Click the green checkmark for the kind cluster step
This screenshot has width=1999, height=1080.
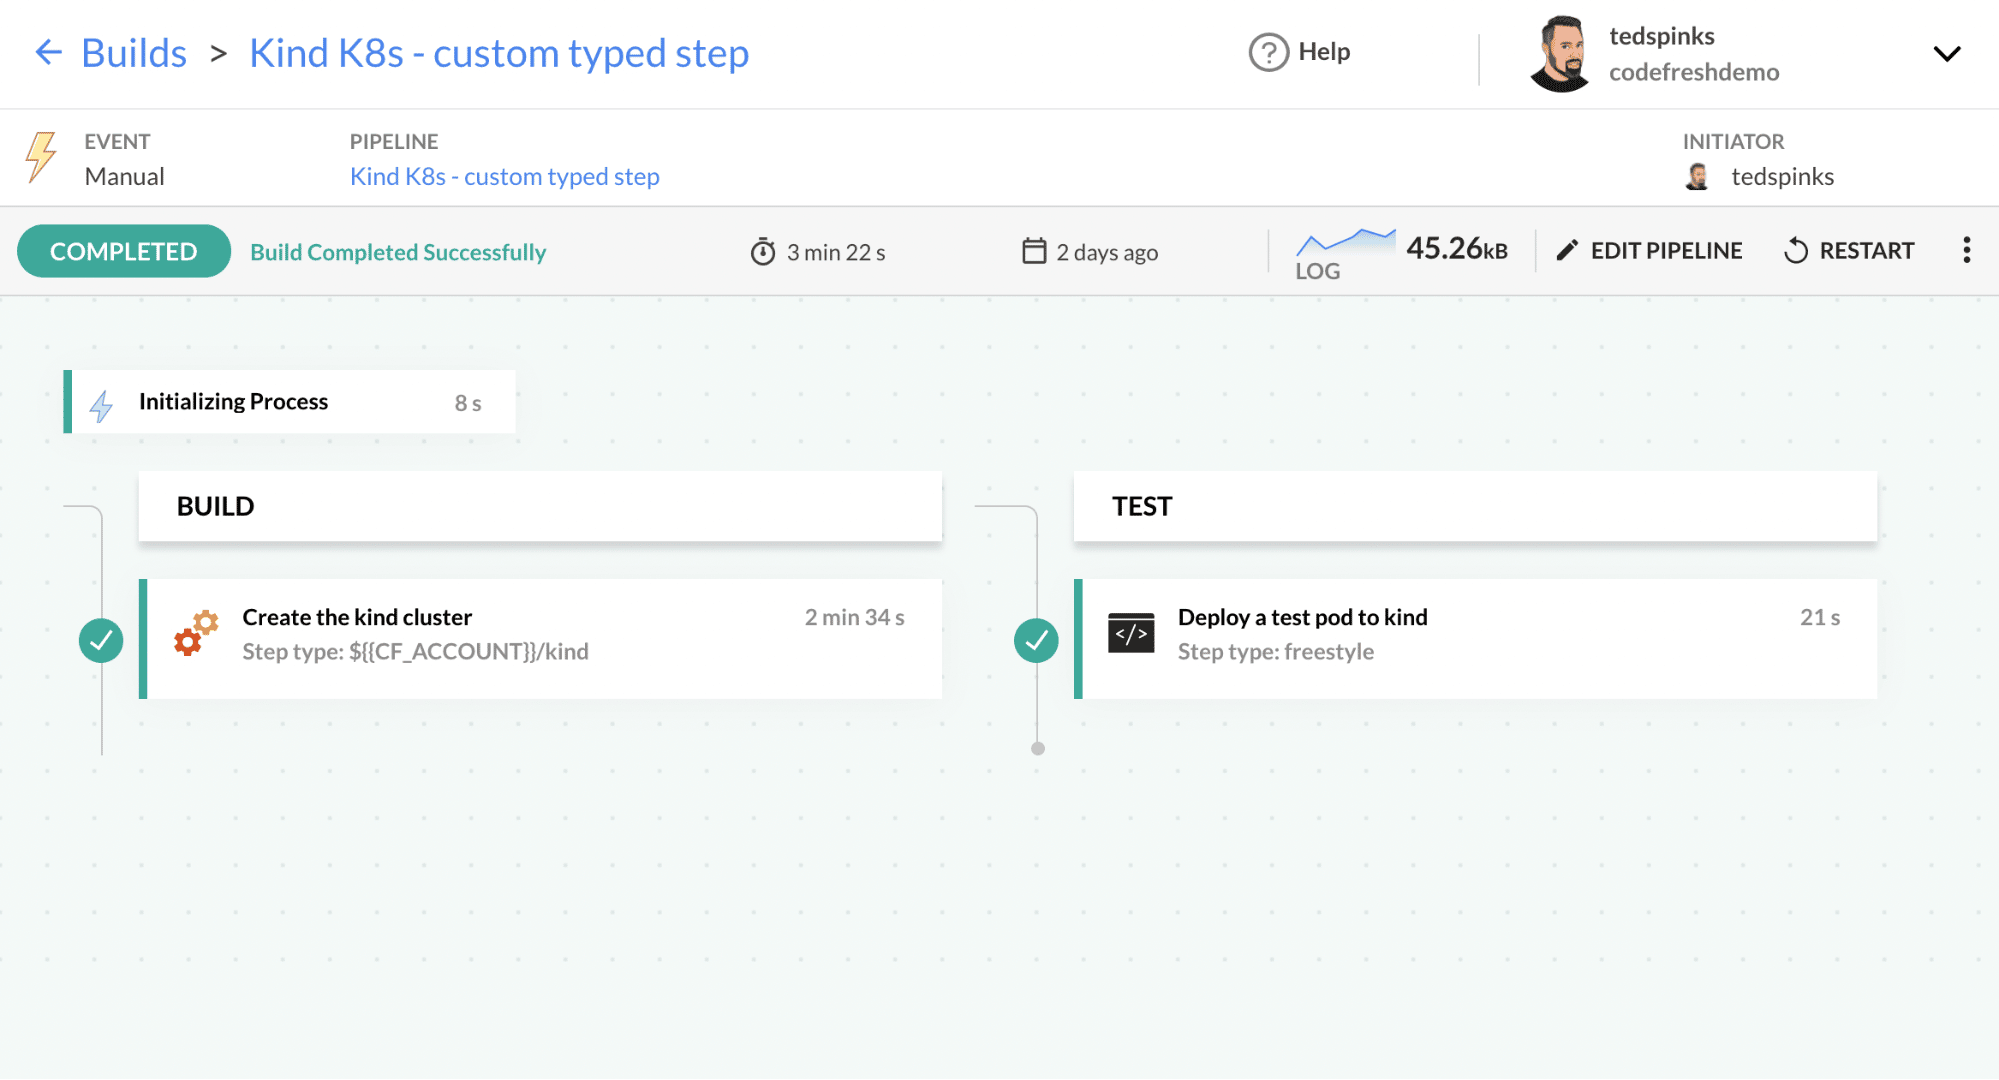click(101, 640)
